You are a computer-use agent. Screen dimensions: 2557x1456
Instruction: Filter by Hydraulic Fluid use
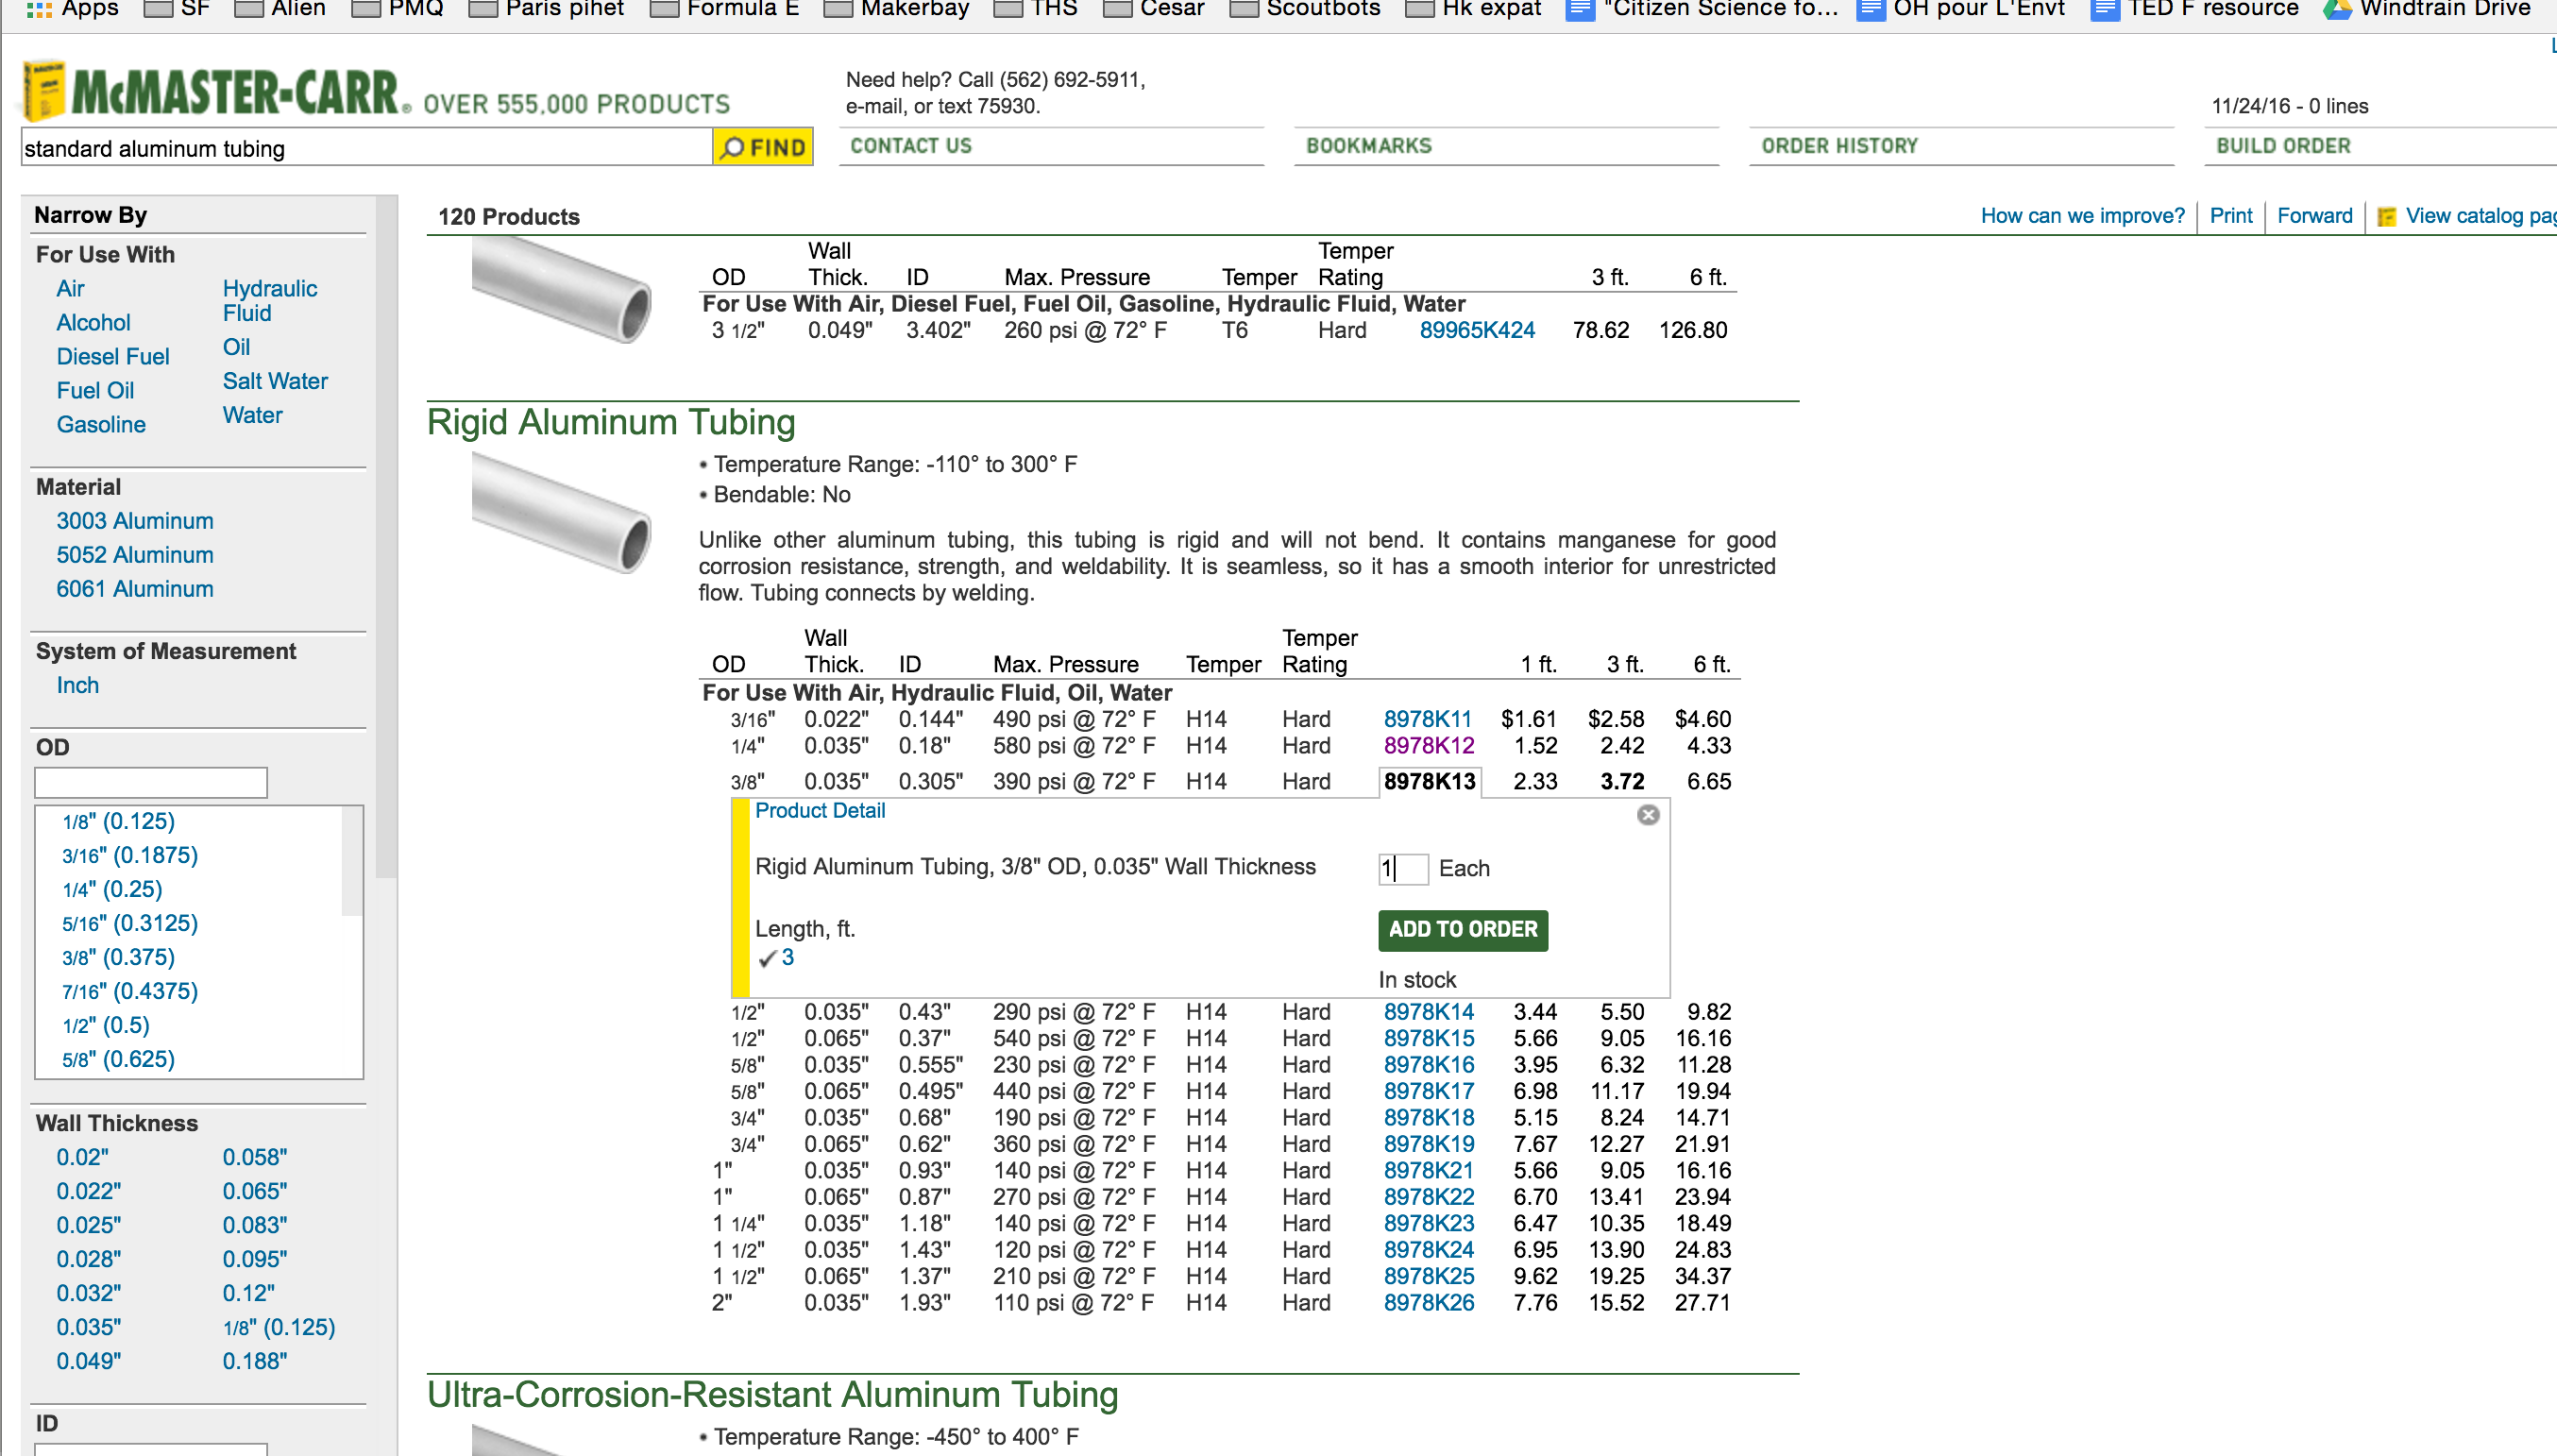[269, 301]
